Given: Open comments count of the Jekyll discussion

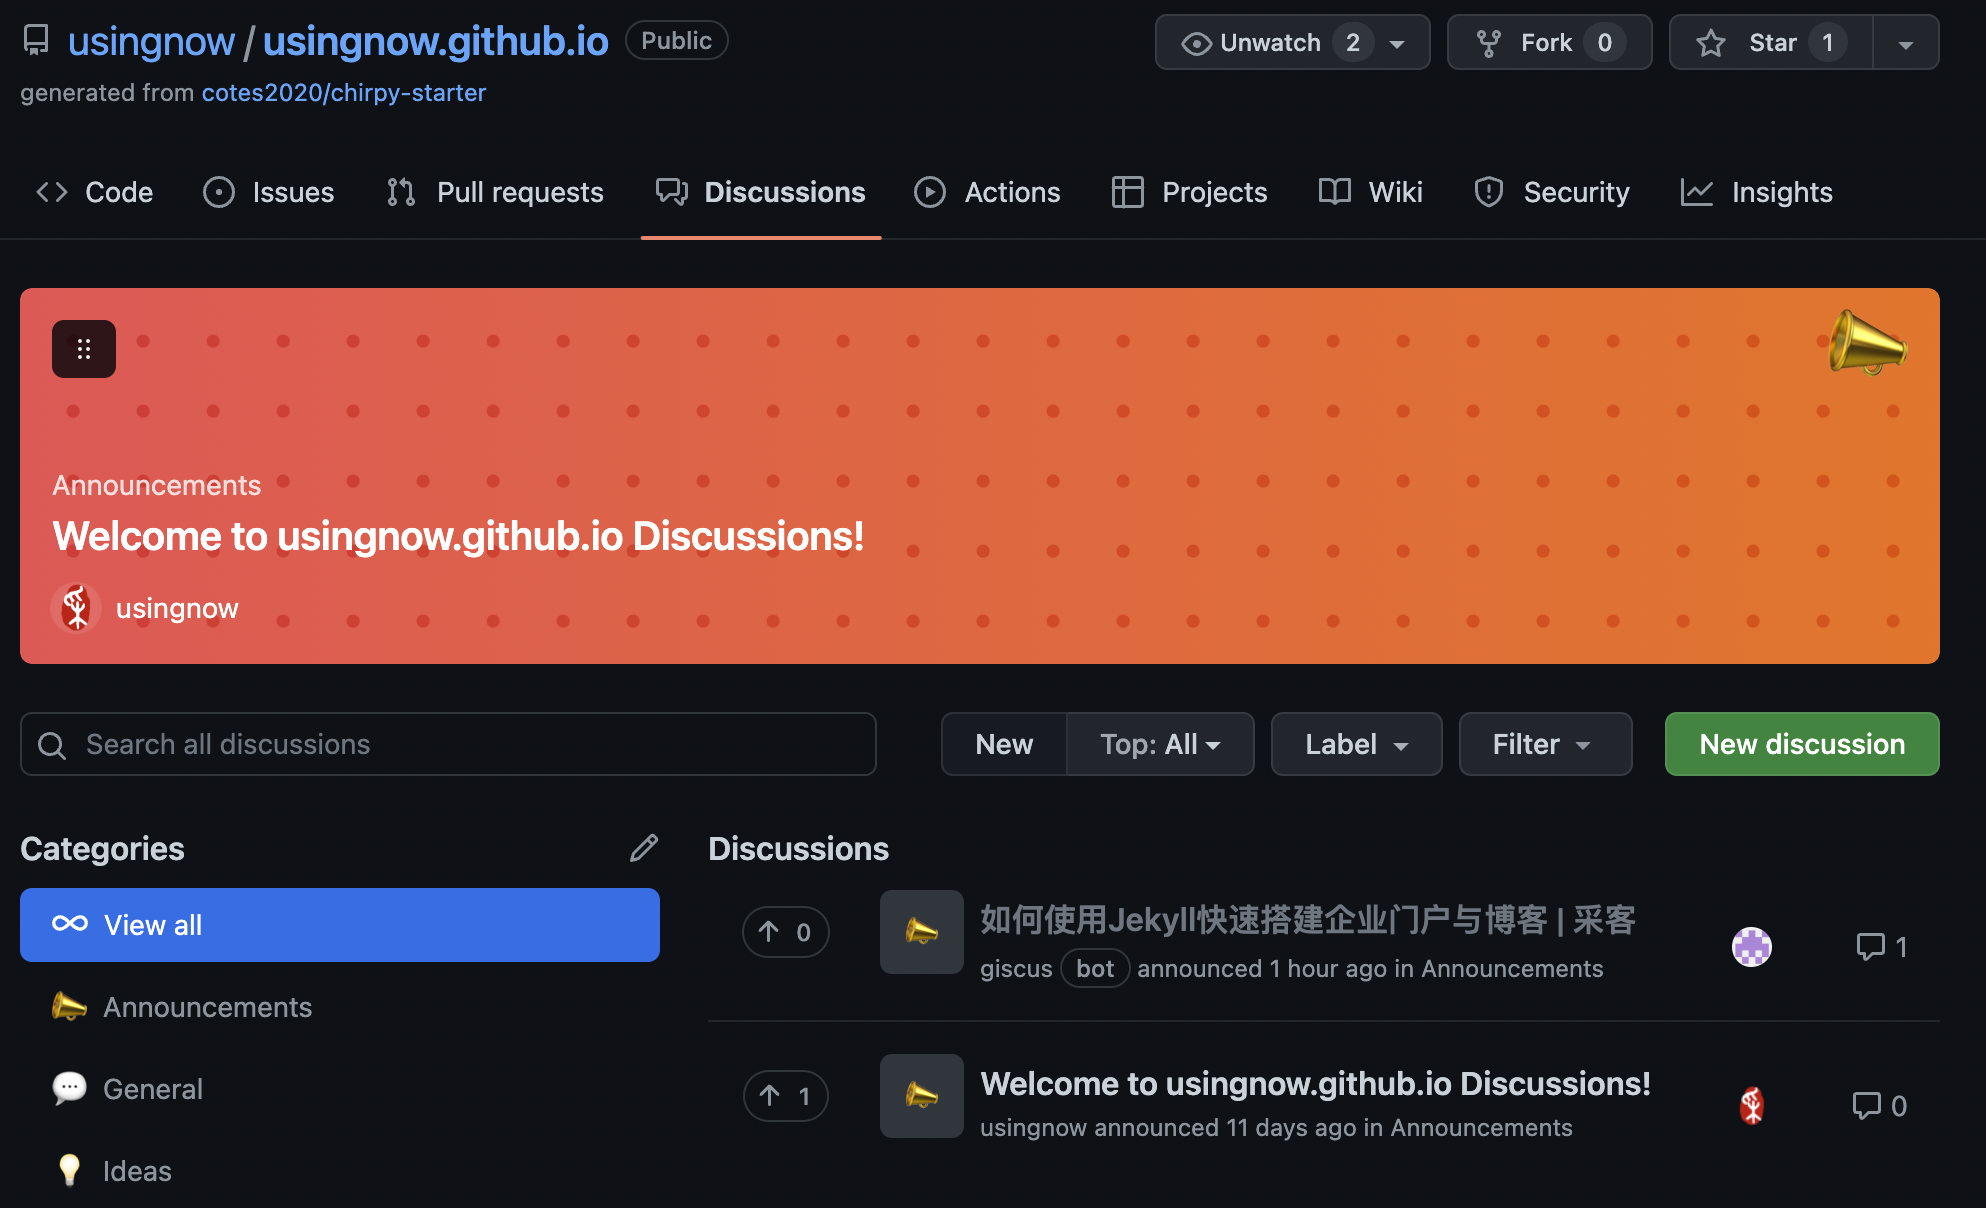Looking at the screenshot, I should tap(1882, 946).
